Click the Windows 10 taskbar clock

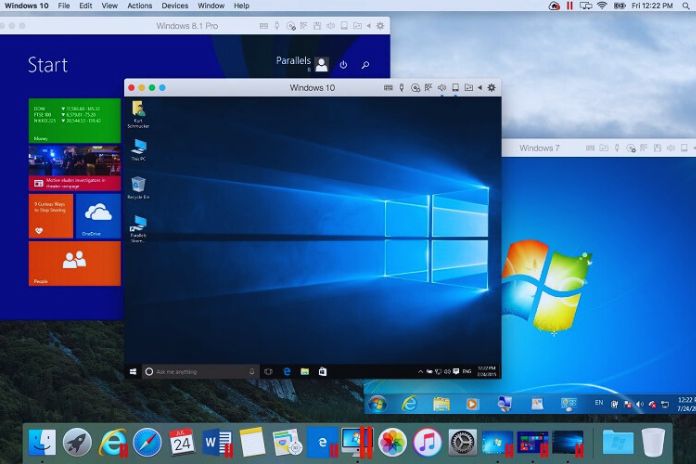(x=486, y=372)
